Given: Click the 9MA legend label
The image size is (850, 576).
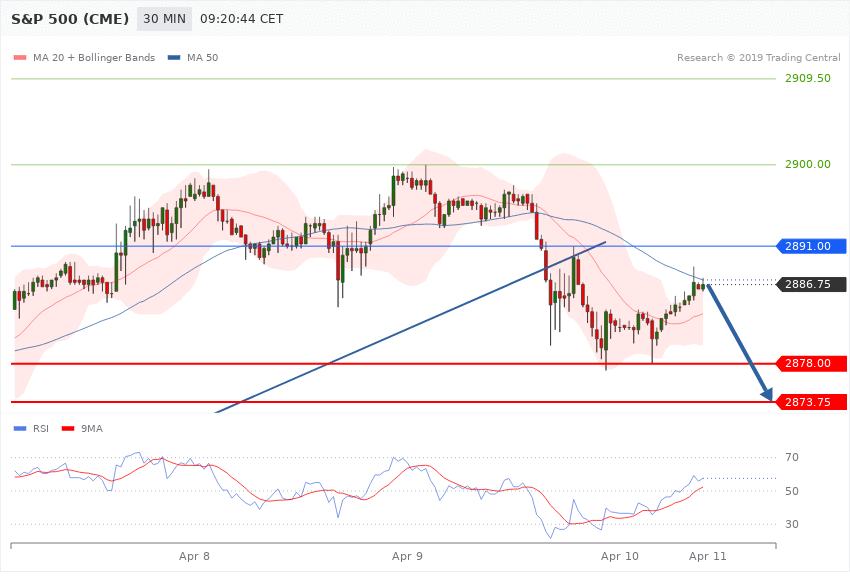Looking at the screenshot, I should (92, 429).
